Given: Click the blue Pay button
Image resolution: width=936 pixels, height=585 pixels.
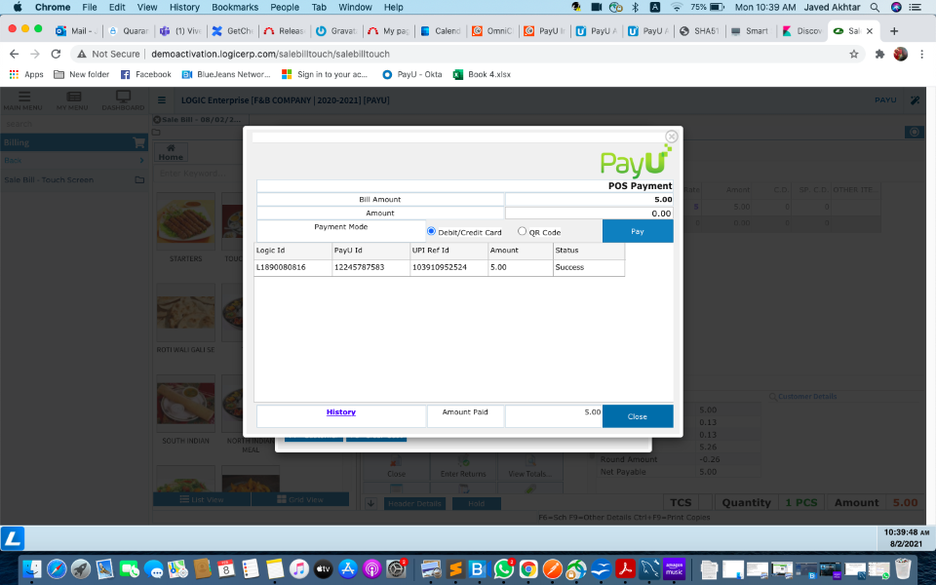Looking at the screenshot, I should [x=638, y=231].
